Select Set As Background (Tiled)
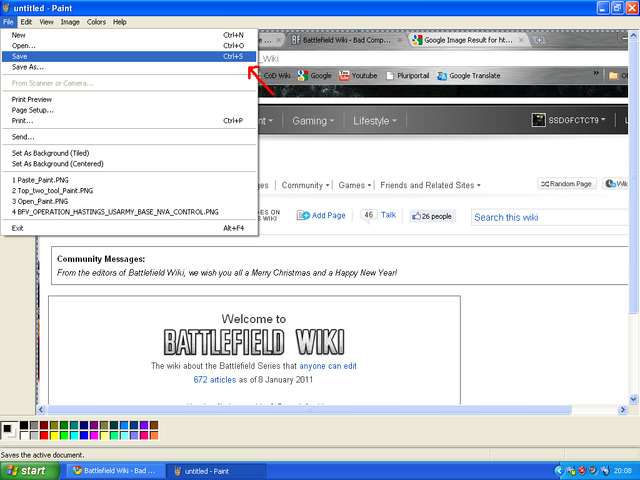Screen dimensions: 640x480 pos(129,153)
